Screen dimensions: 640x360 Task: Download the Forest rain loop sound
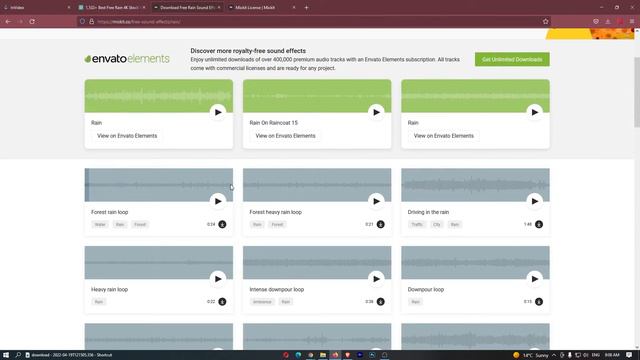pyautogui.click(x=222, y=224)
